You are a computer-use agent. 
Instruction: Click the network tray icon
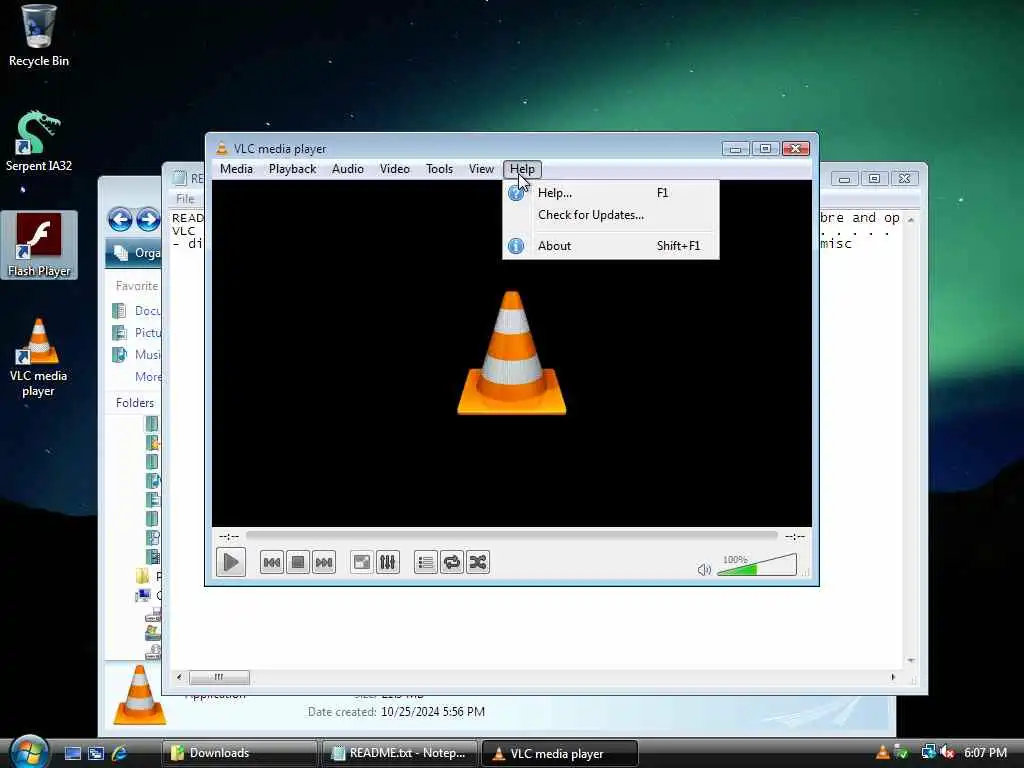point(928,753)
